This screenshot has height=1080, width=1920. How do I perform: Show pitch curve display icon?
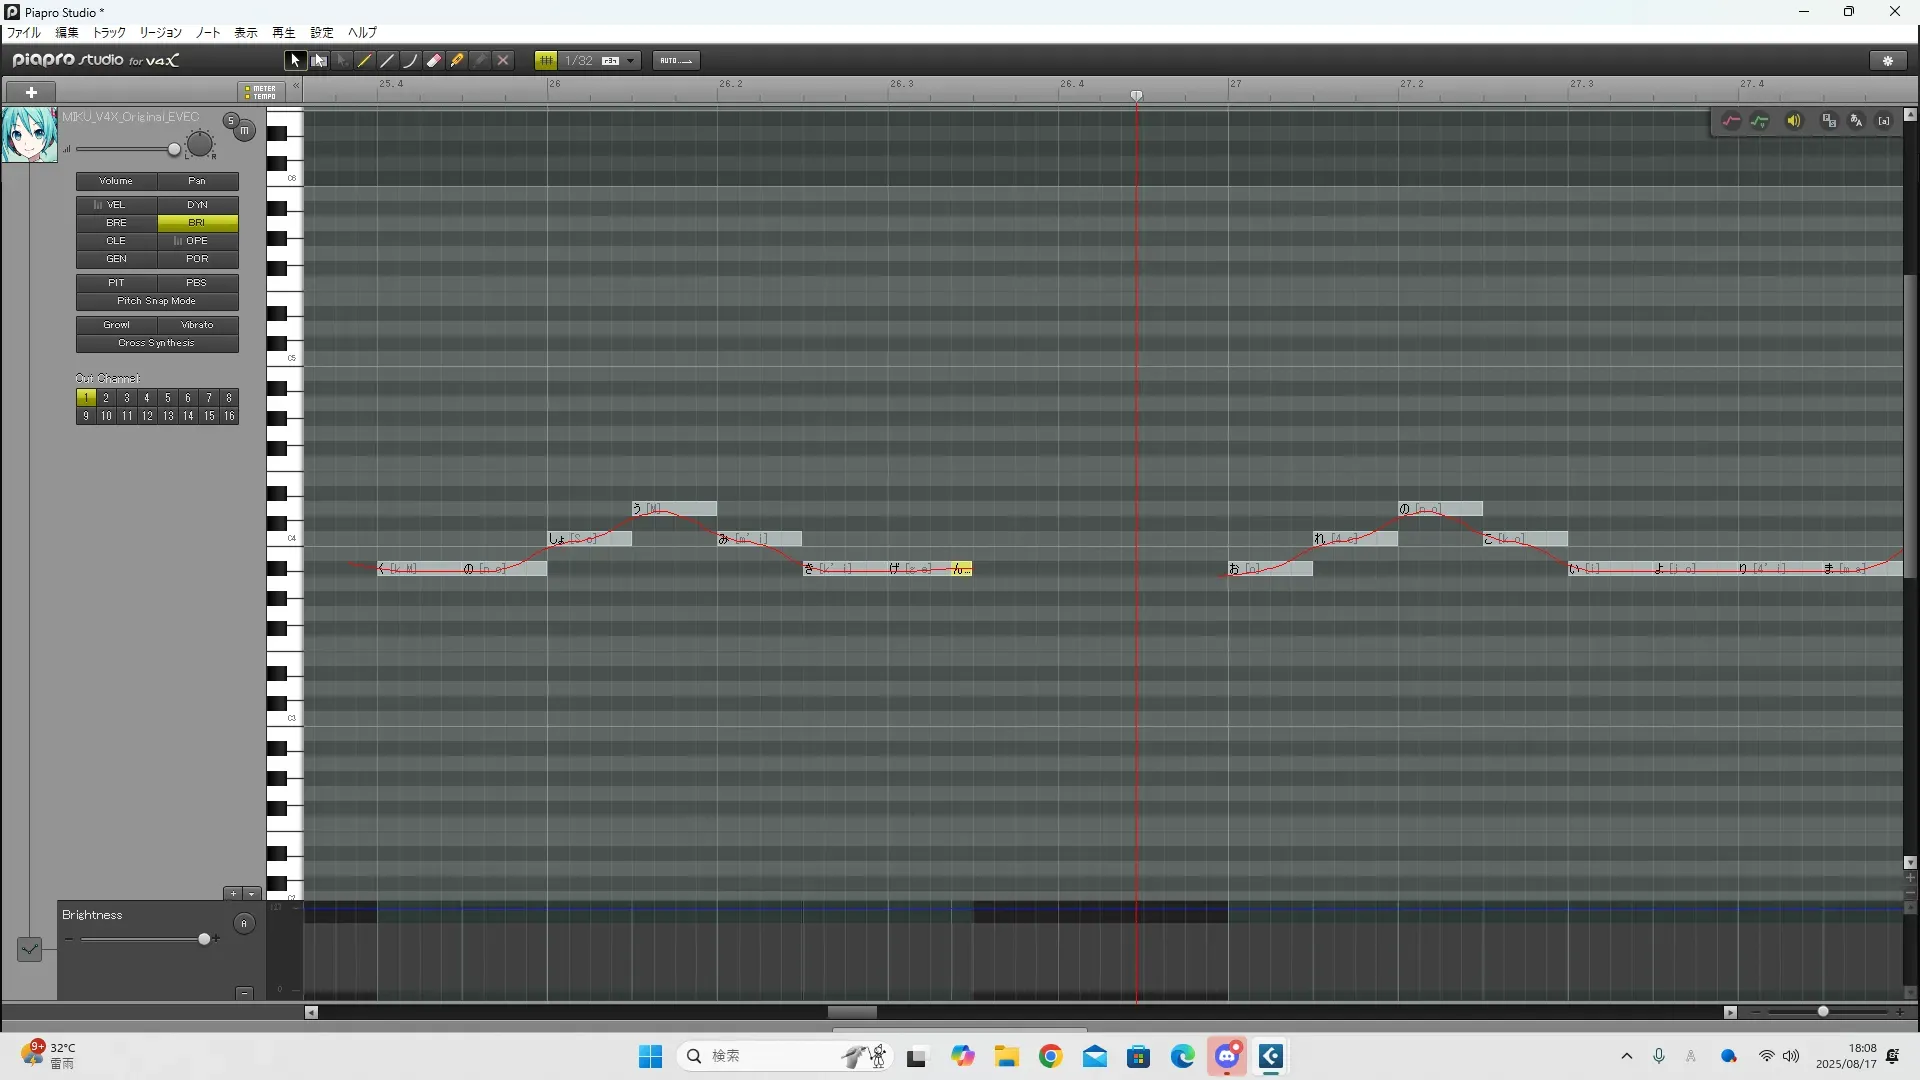[x=1731, y=121]
